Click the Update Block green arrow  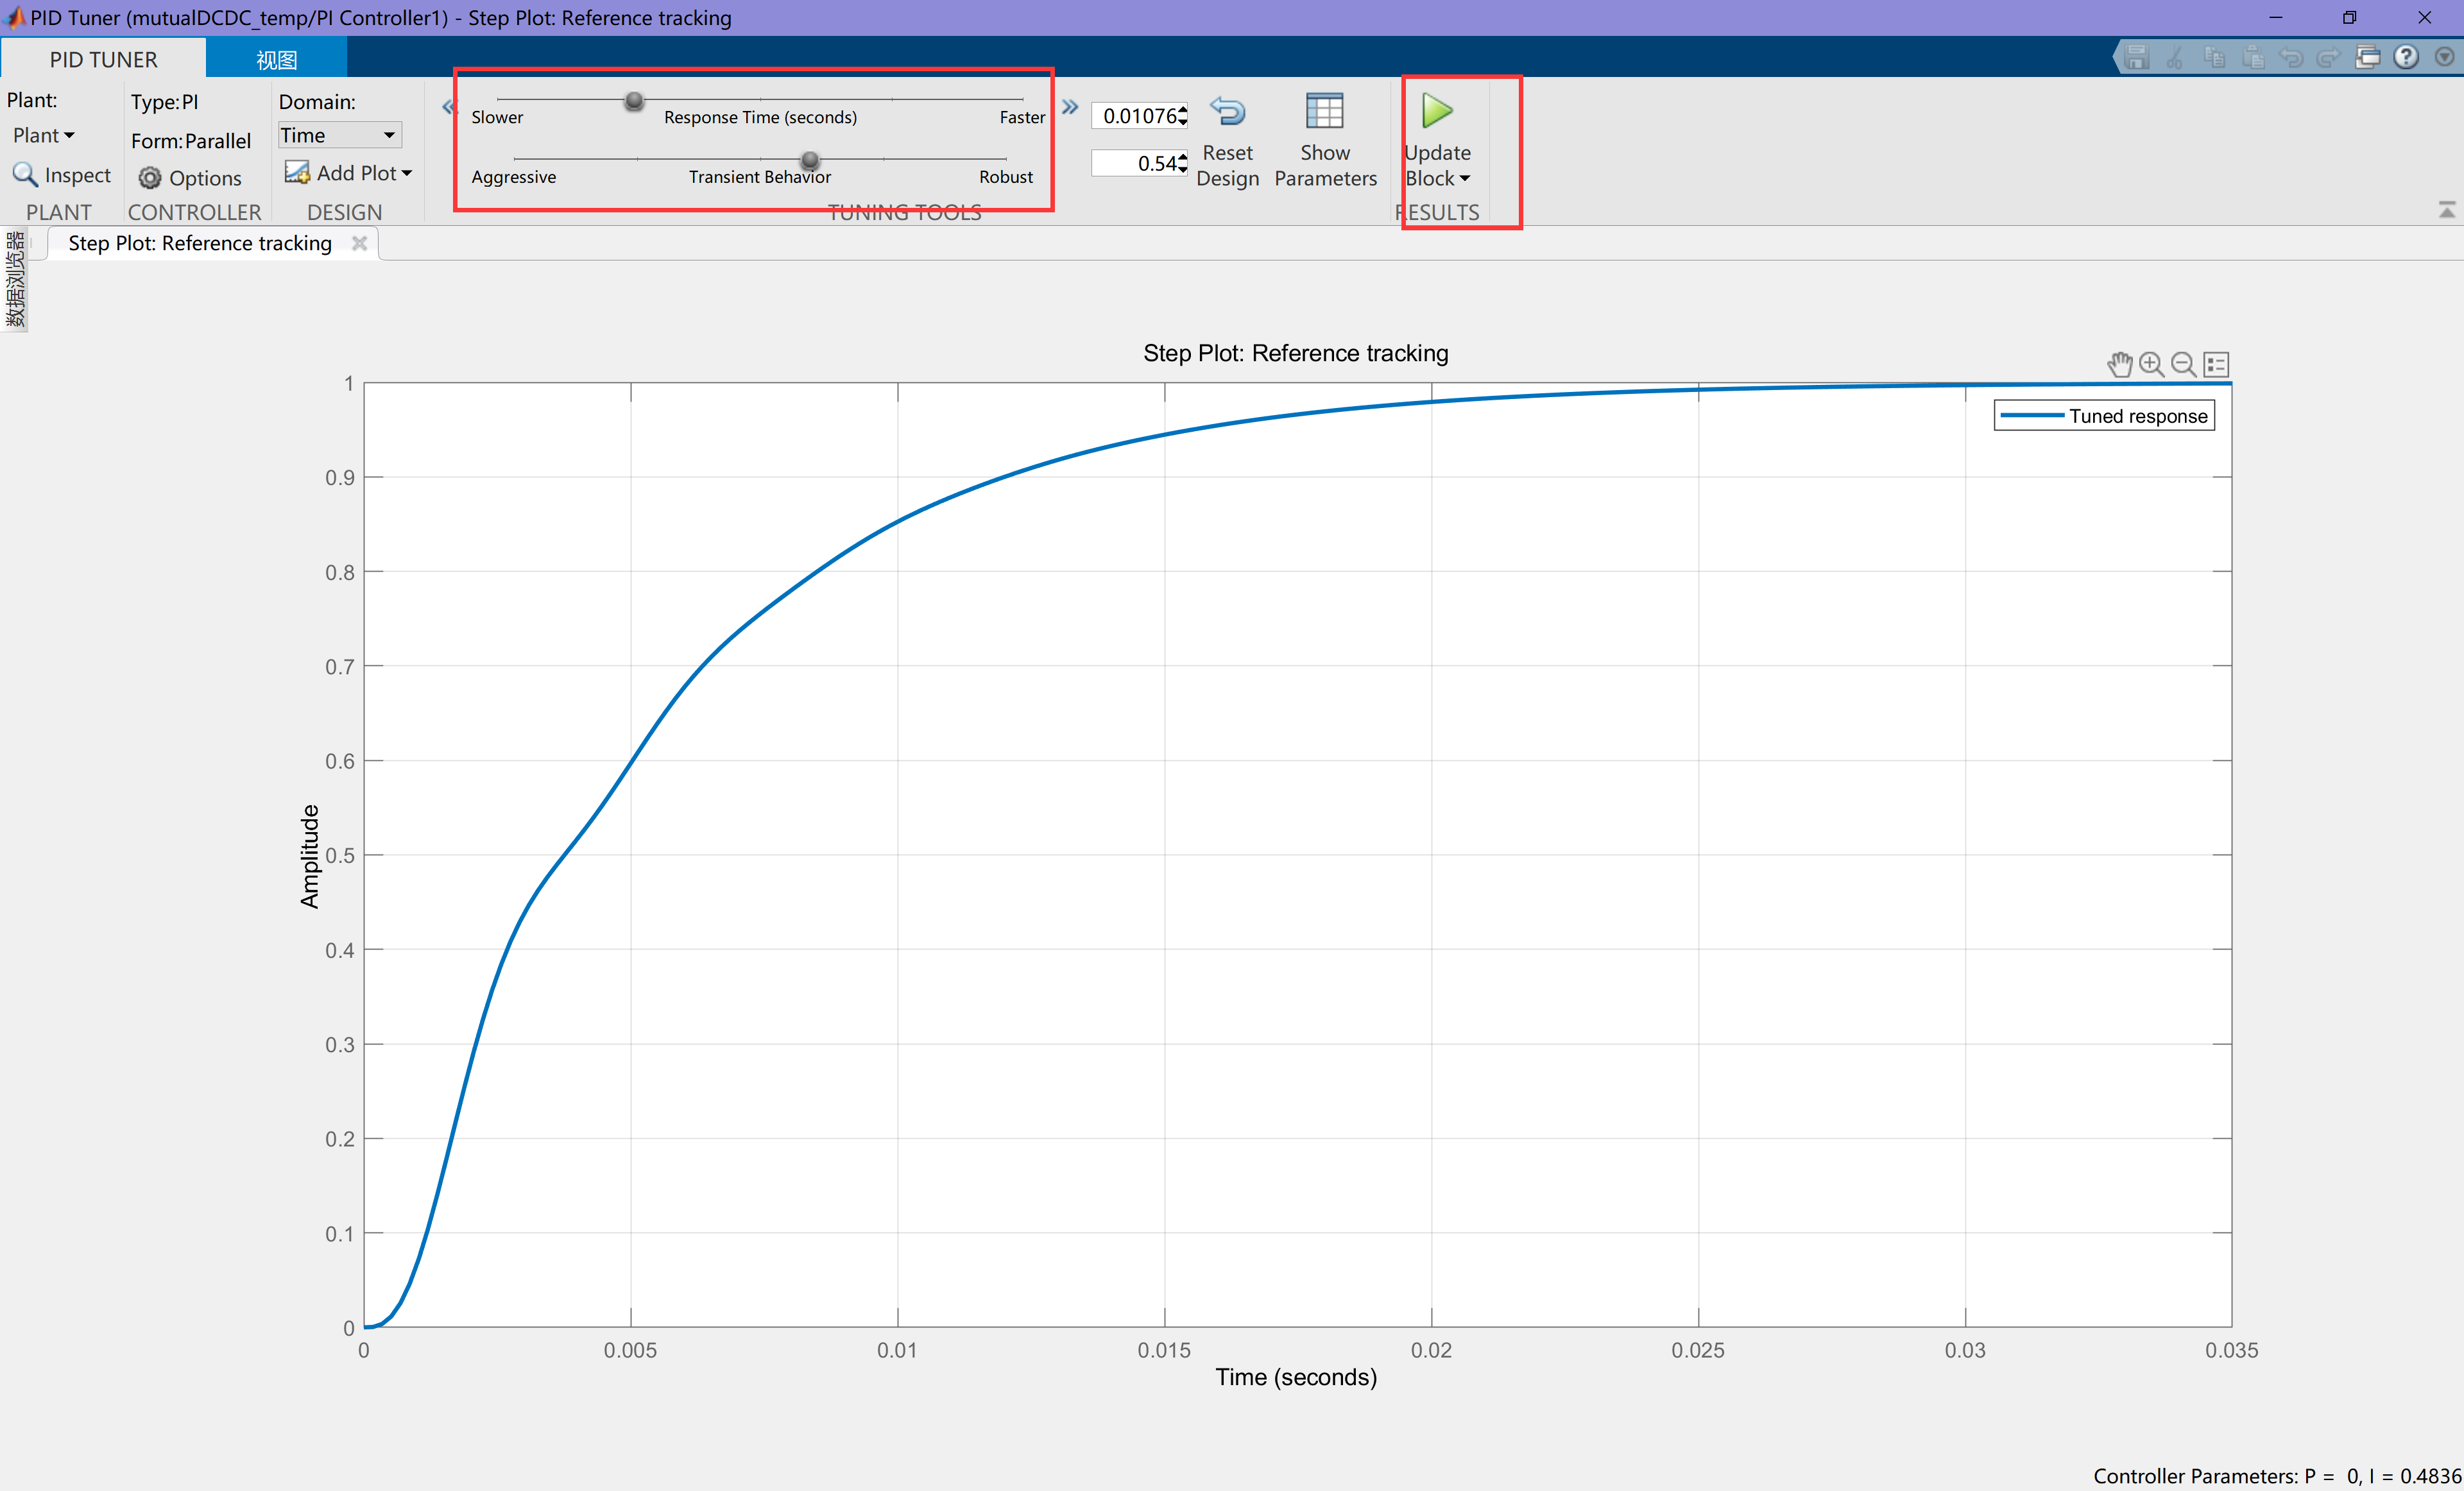point(1436,111)
